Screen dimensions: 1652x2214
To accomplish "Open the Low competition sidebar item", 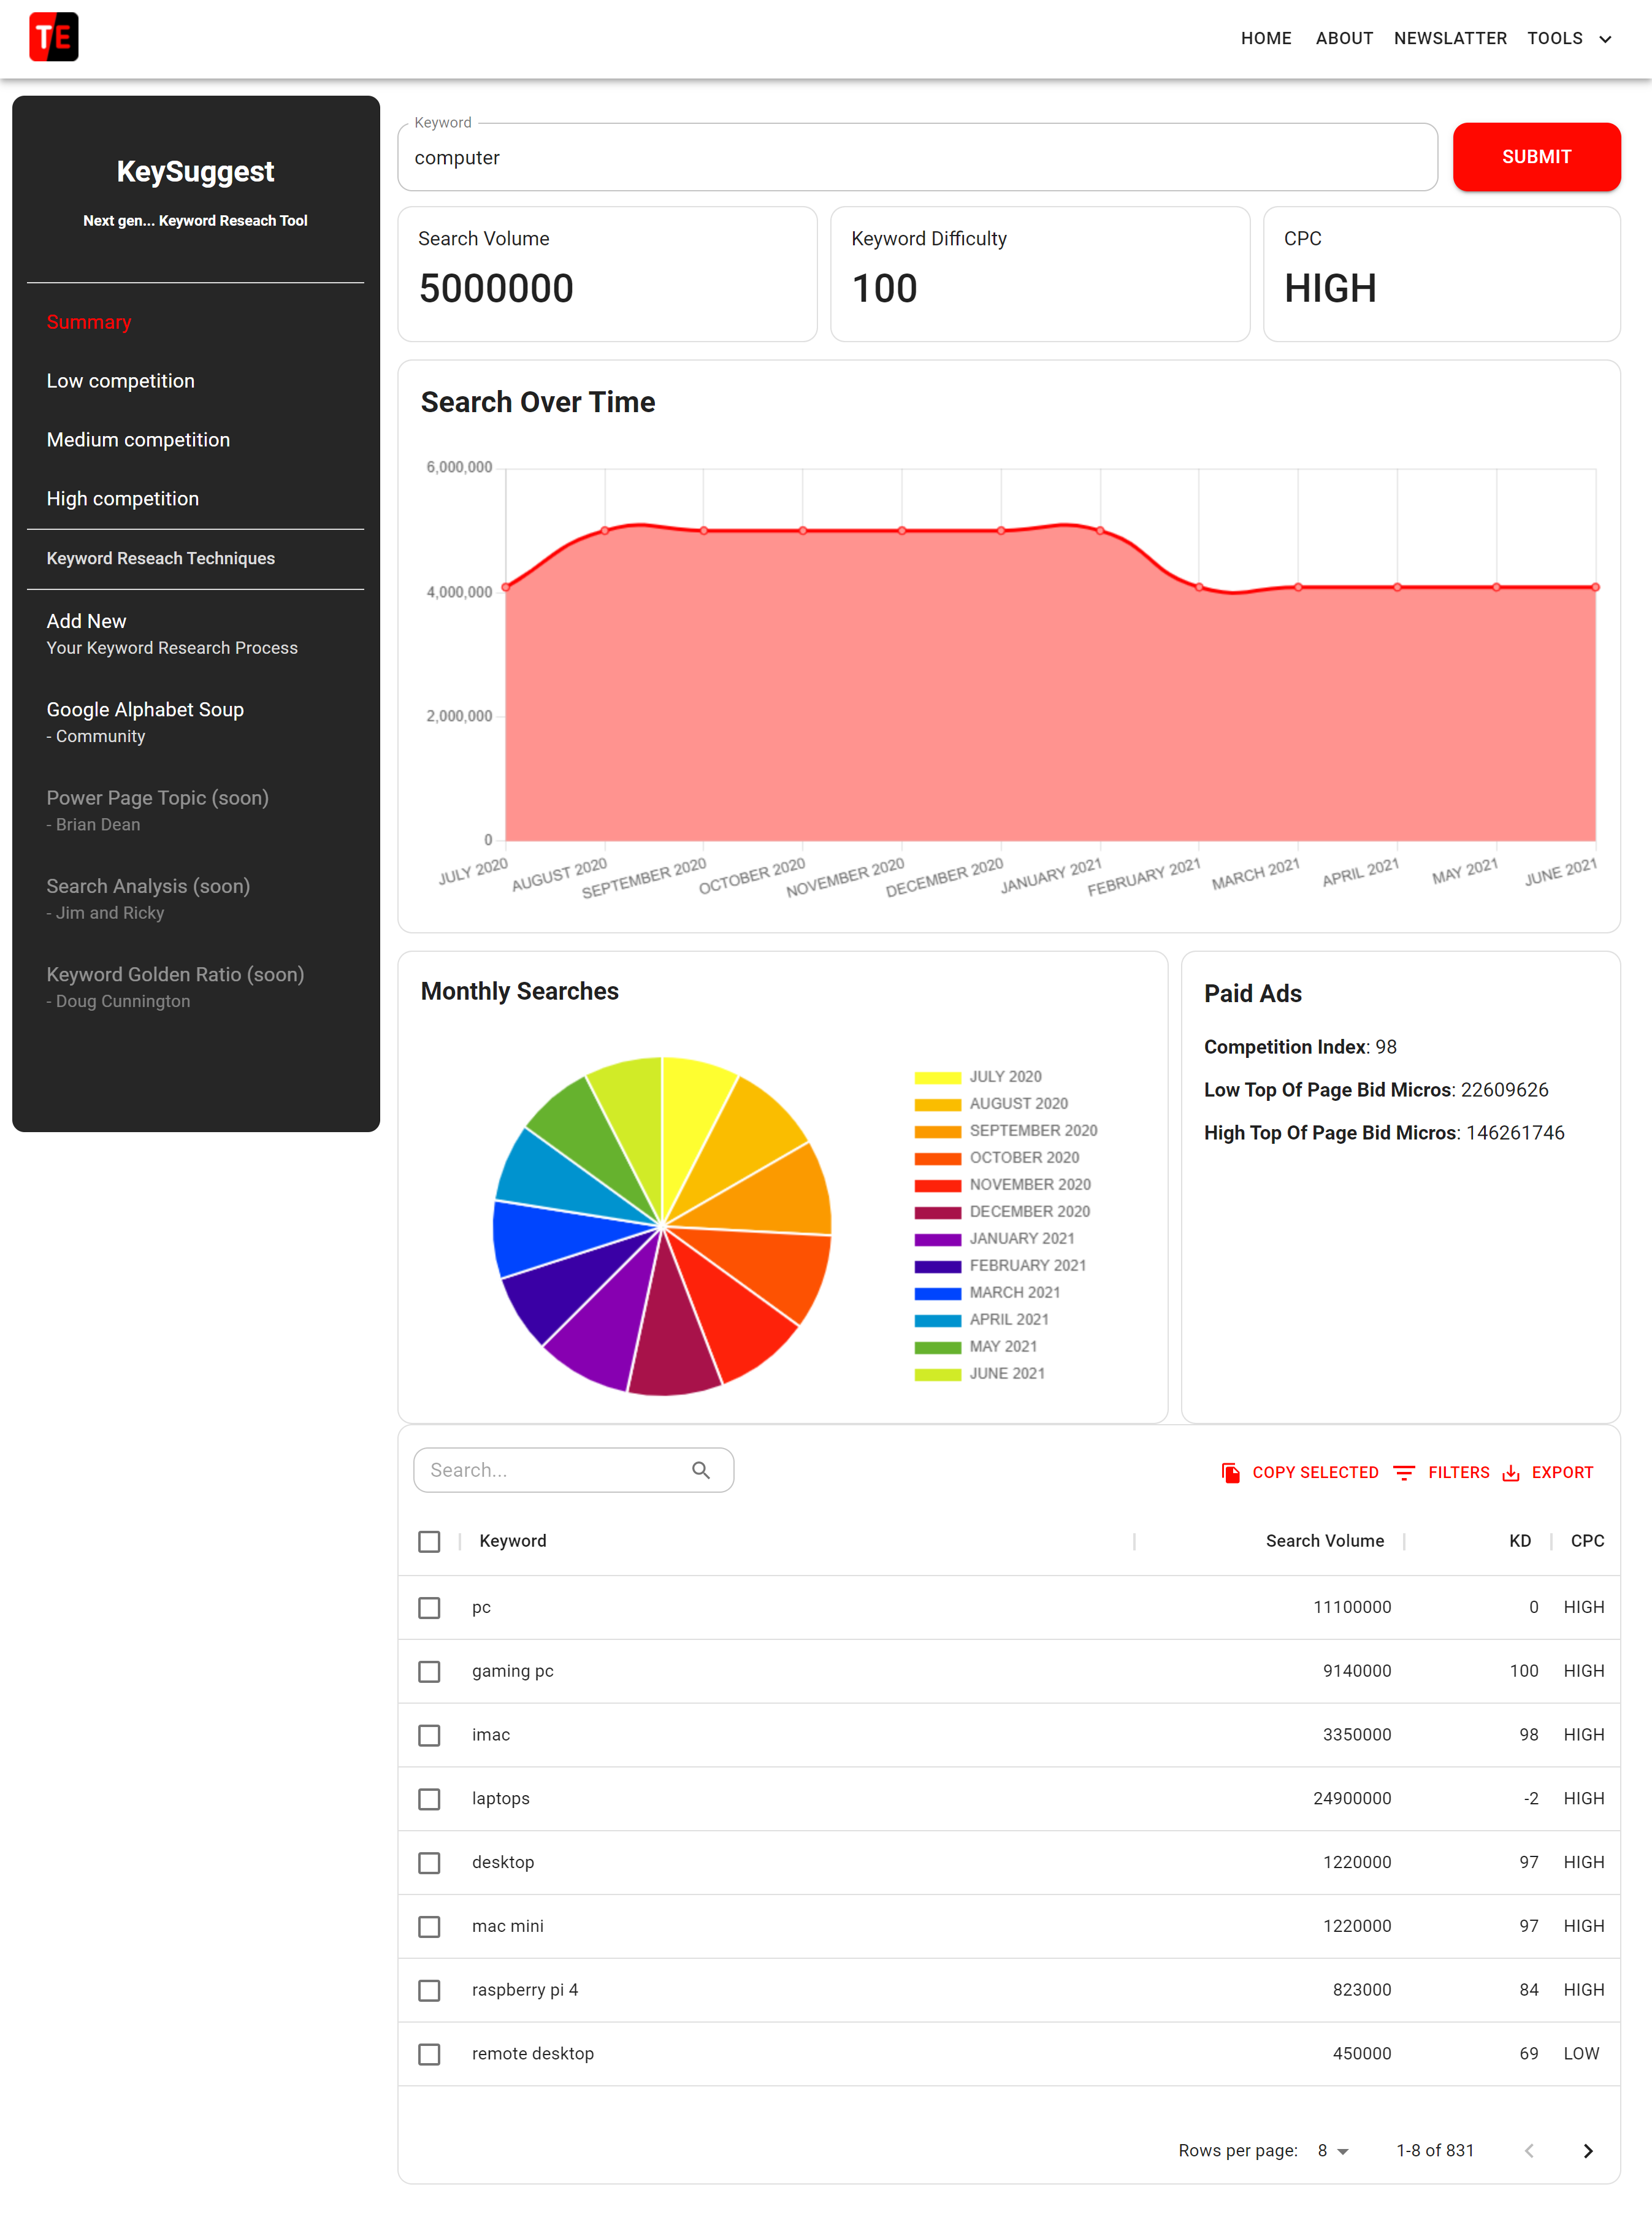I will (x=121, y=381).
